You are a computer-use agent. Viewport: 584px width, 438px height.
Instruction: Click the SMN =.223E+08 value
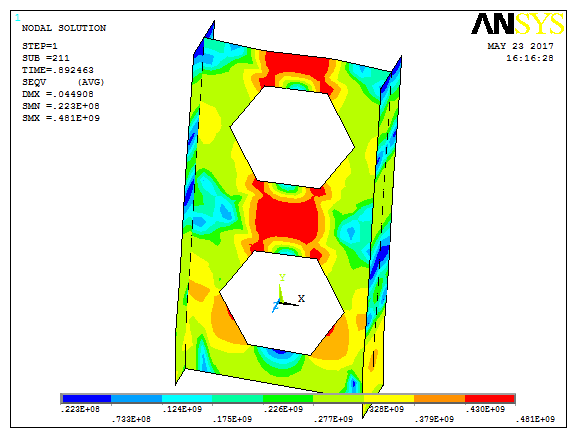61,106
